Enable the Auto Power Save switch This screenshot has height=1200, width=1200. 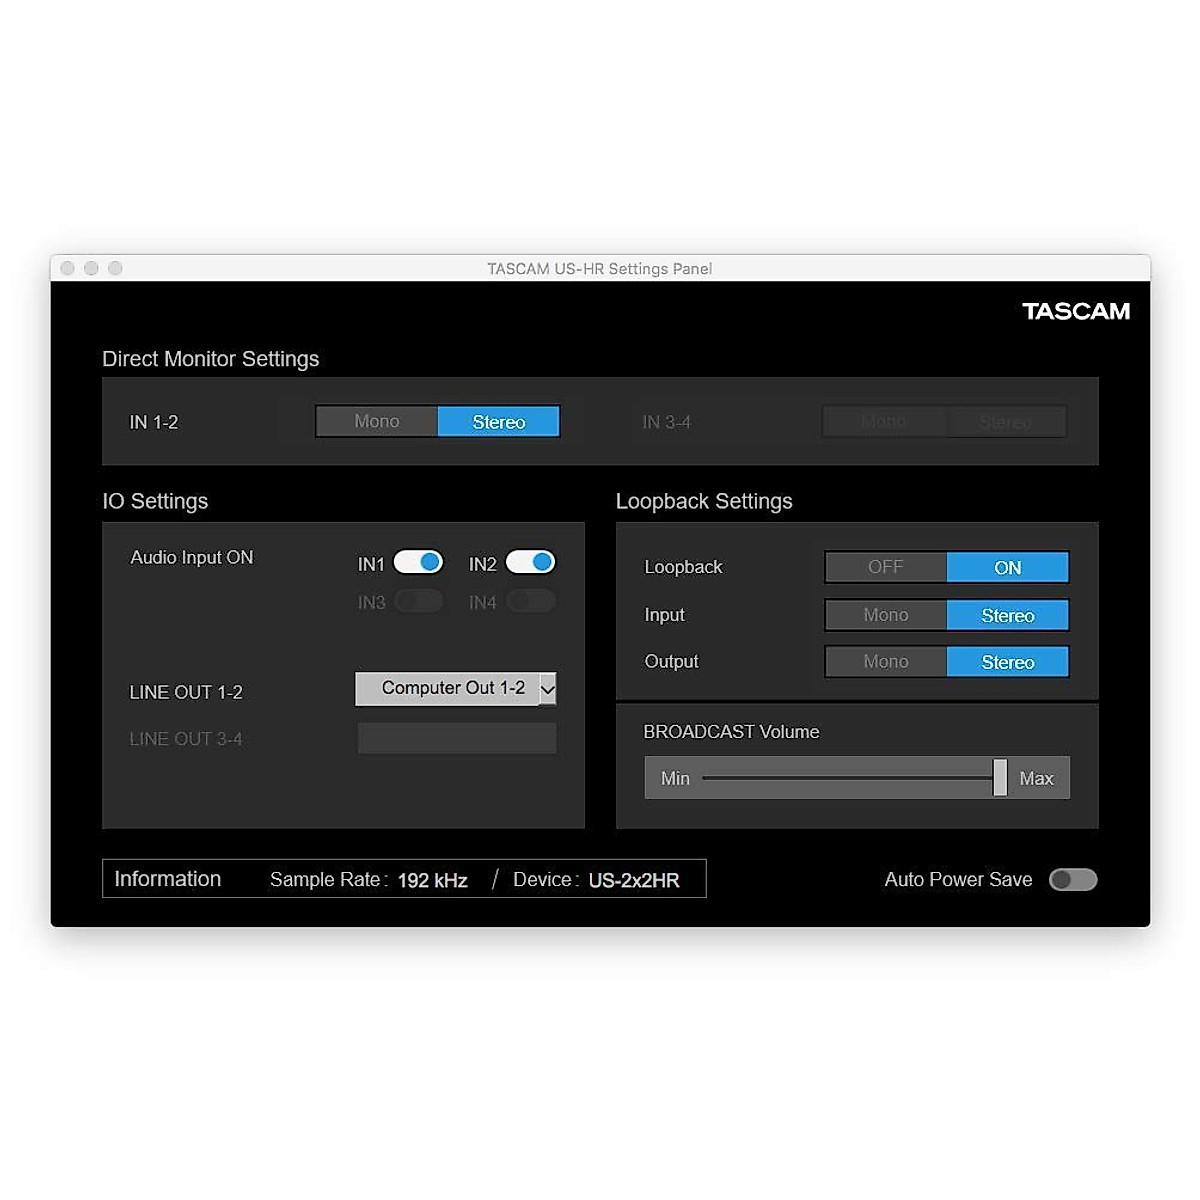click(x=1073, y=879)
